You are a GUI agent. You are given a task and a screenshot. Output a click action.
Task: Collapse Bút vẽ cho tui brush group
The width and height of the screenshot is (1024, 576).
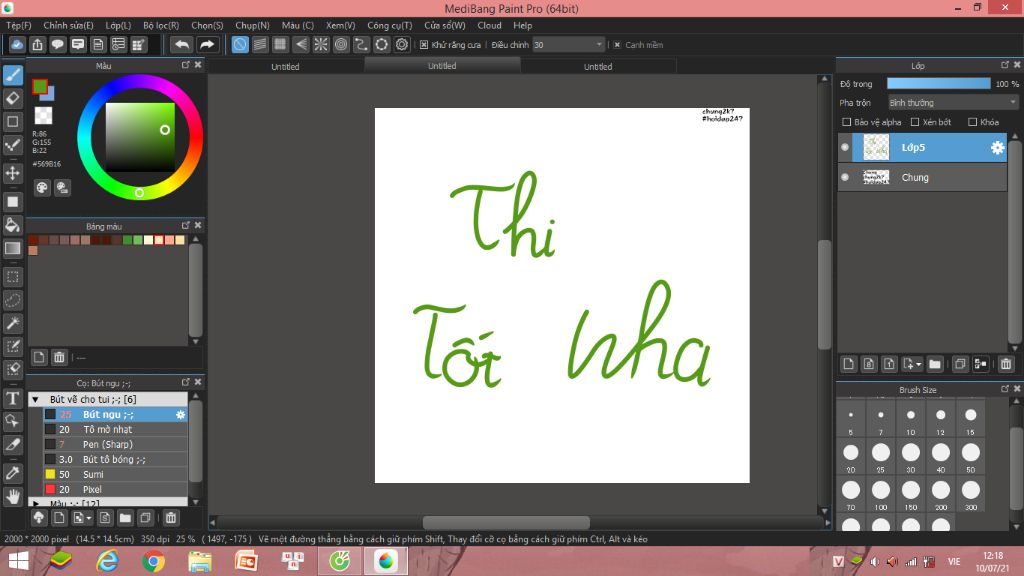pyautogui.click(x=36, y=399)
